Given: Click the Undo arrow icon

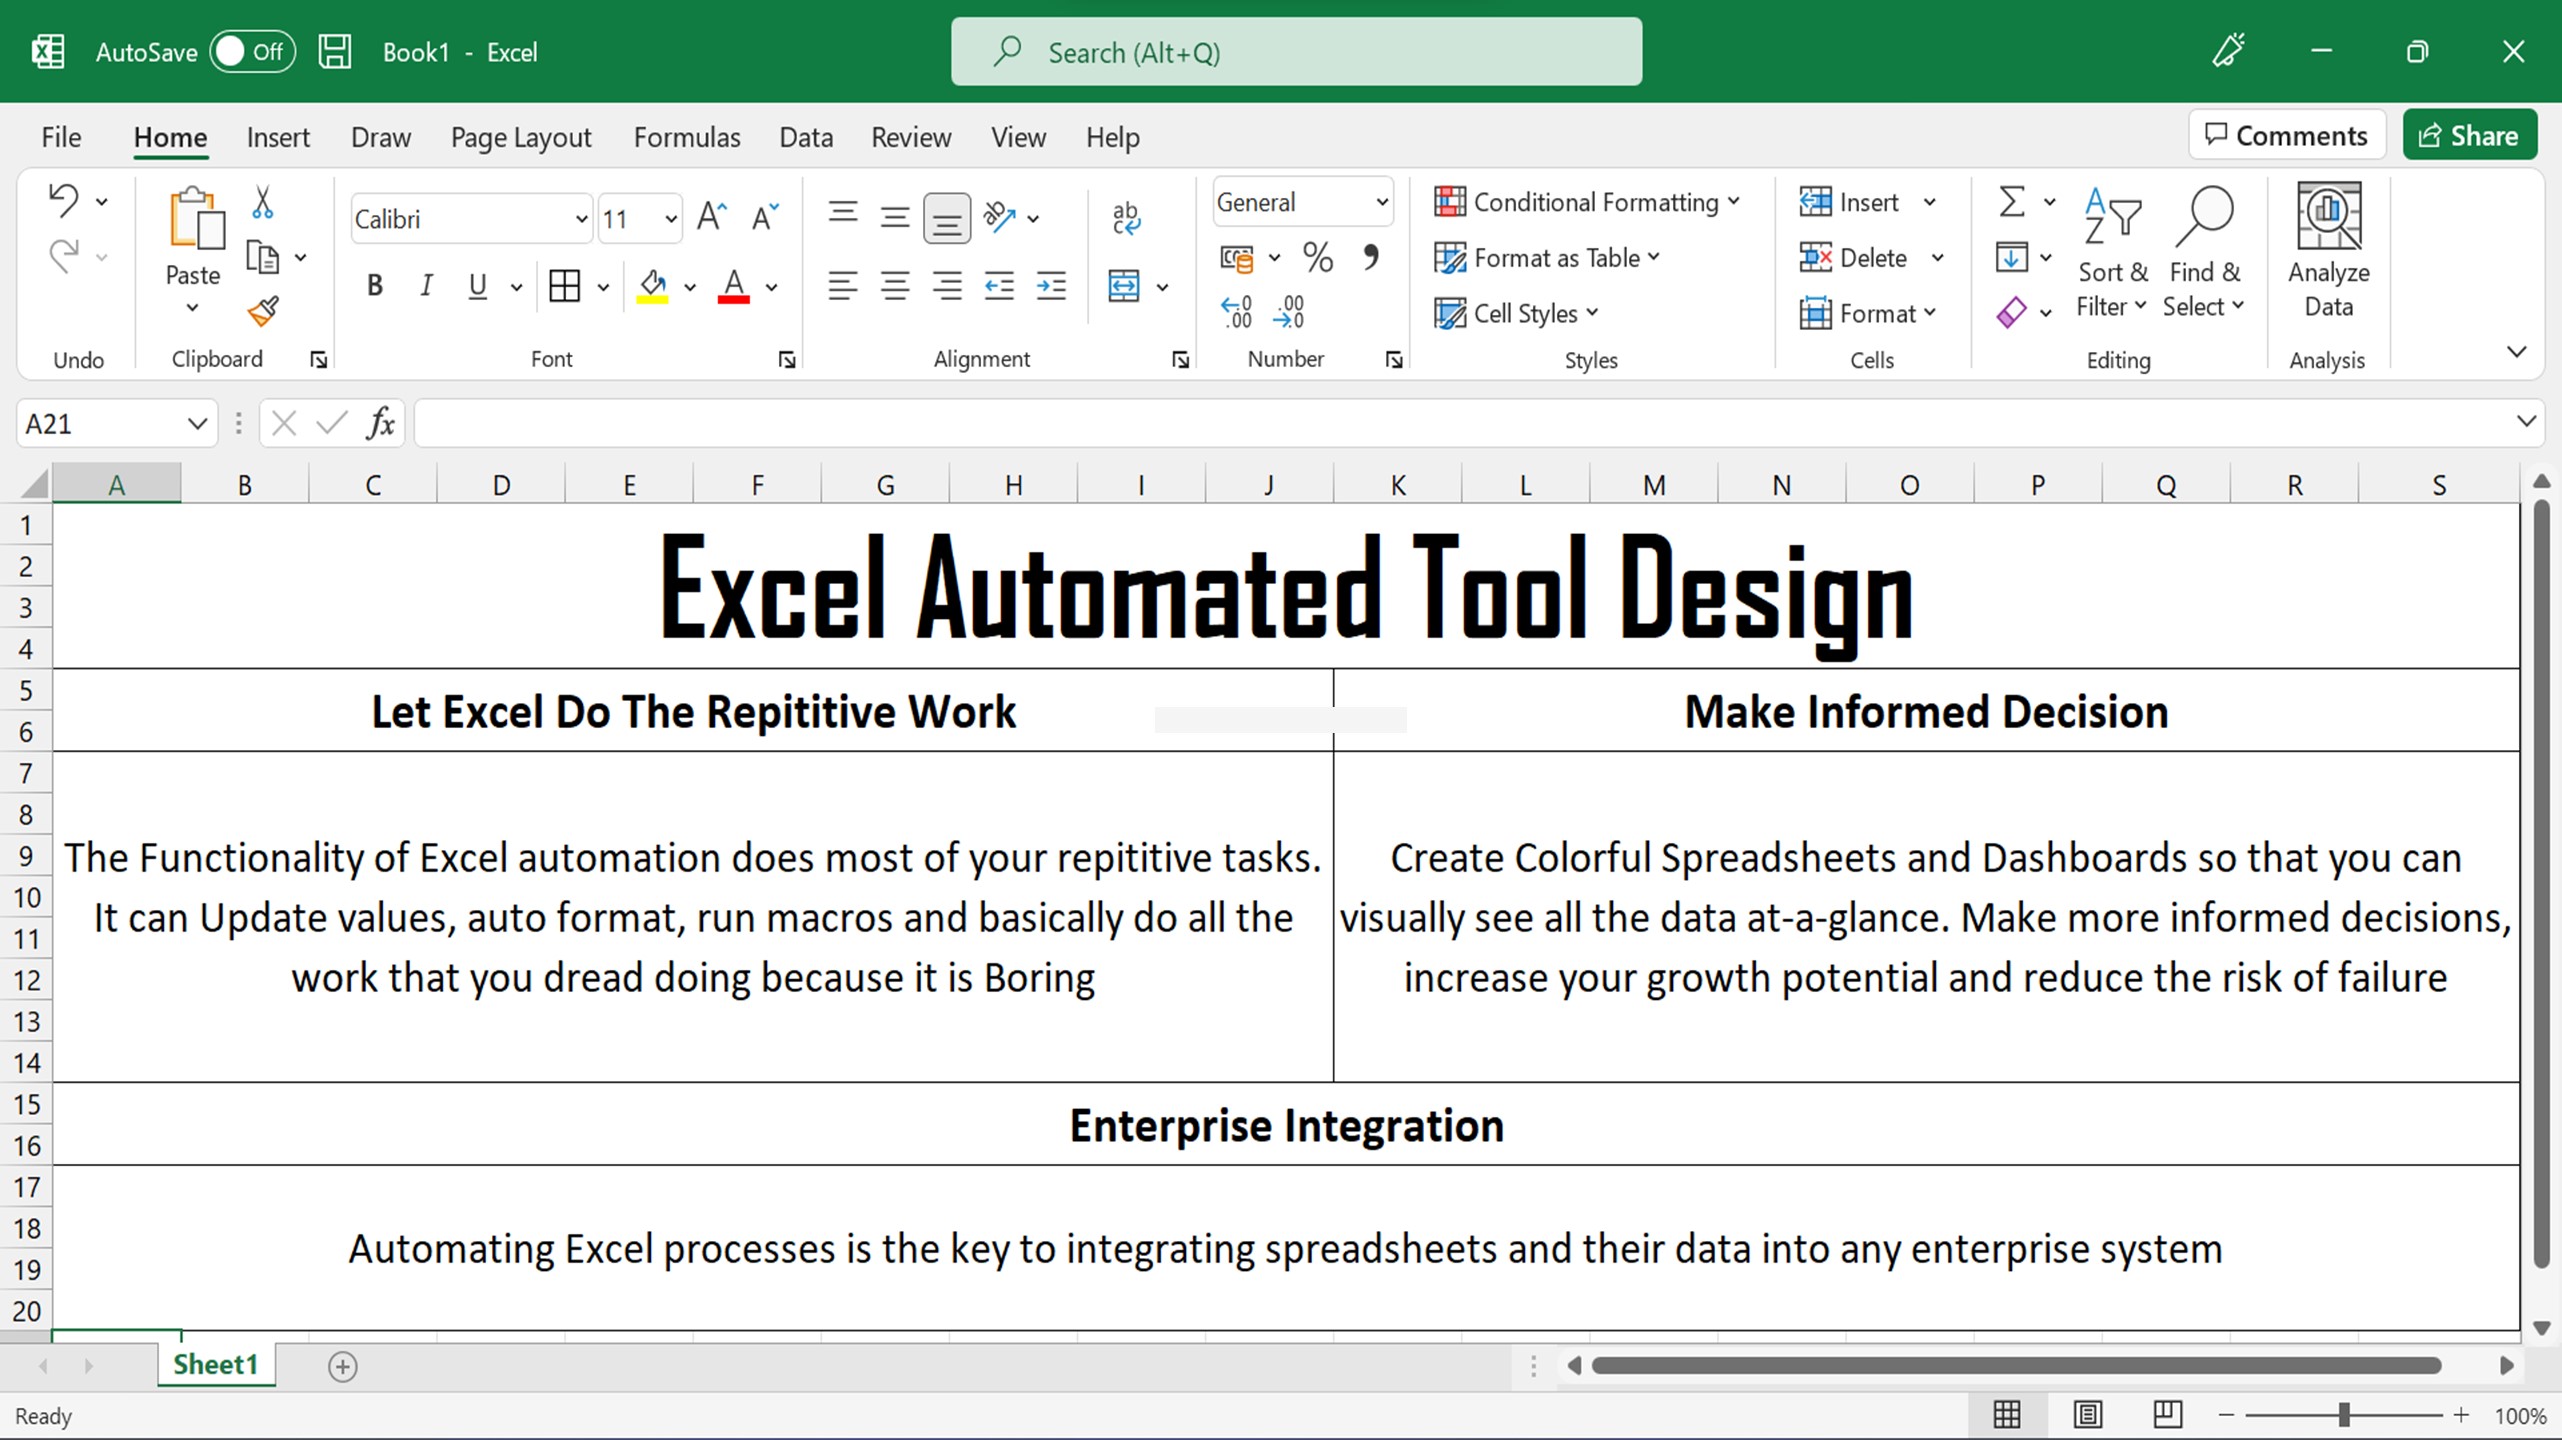Looking at the screenshot, I should tap(64, 201).
